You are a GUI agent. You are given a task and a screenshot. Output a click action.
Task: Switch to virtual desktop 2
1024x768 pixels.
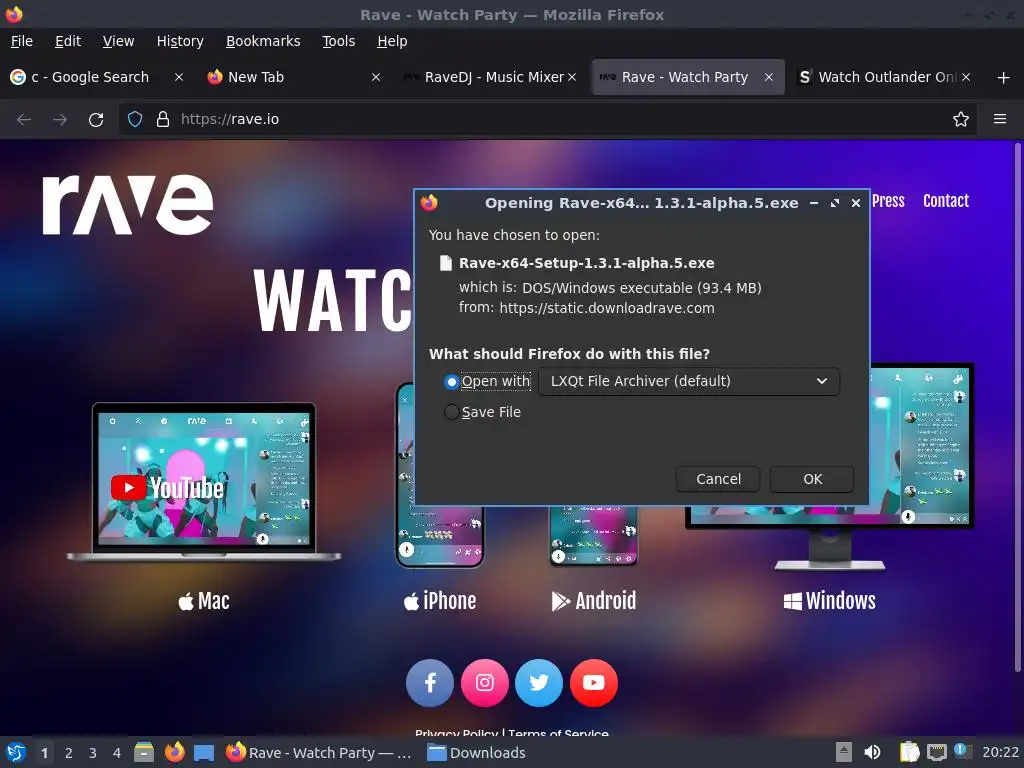pos(69,753)
